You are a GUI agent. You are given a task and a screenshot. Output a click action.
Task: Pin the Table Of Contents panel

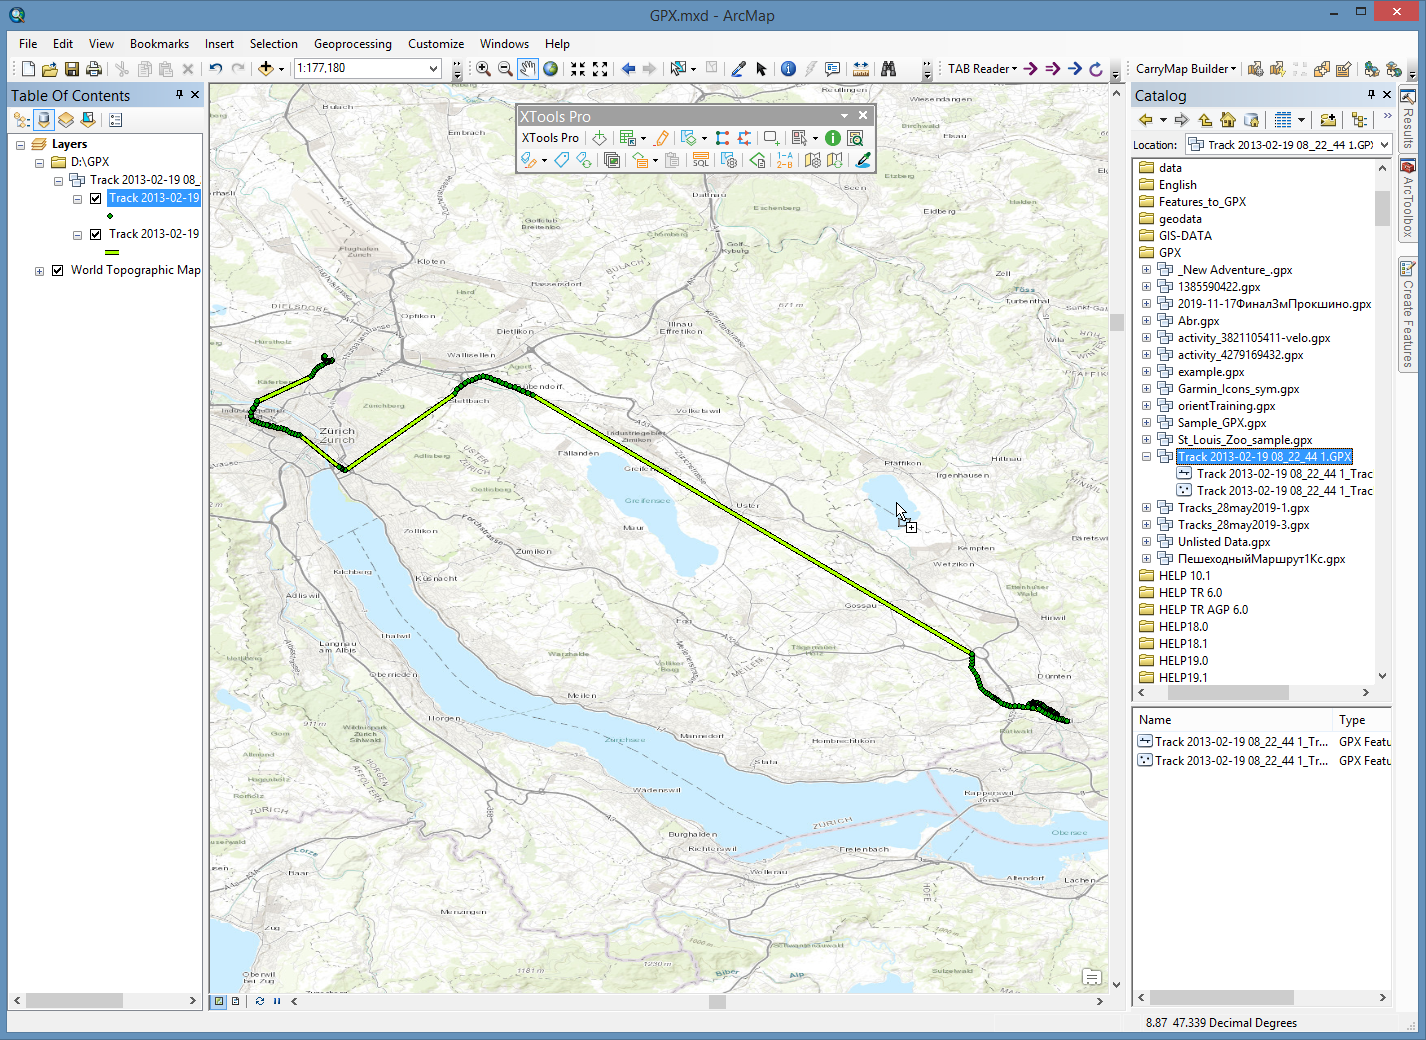[x=180, y=94]
